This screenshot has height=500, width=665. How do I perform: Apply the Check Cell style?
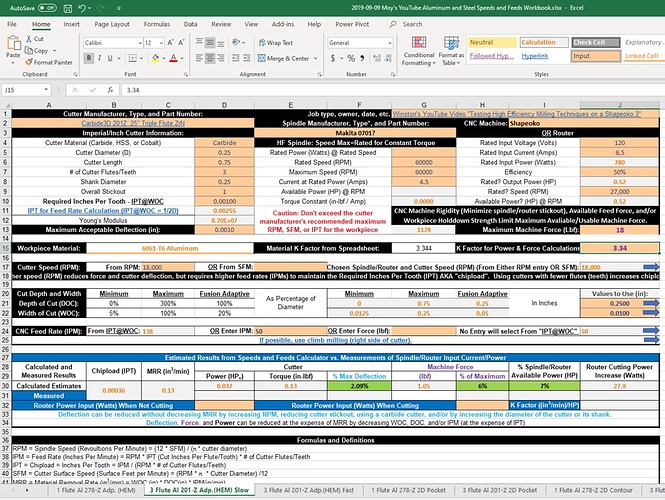[x=595, y=42]
